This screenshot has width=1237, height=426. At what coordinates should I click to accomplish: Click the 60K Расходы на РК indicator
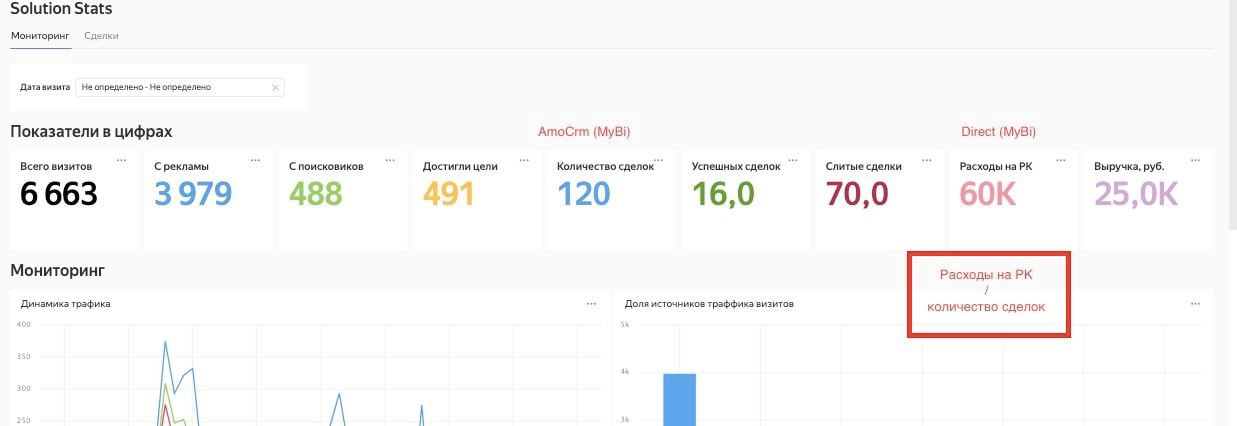988,194
